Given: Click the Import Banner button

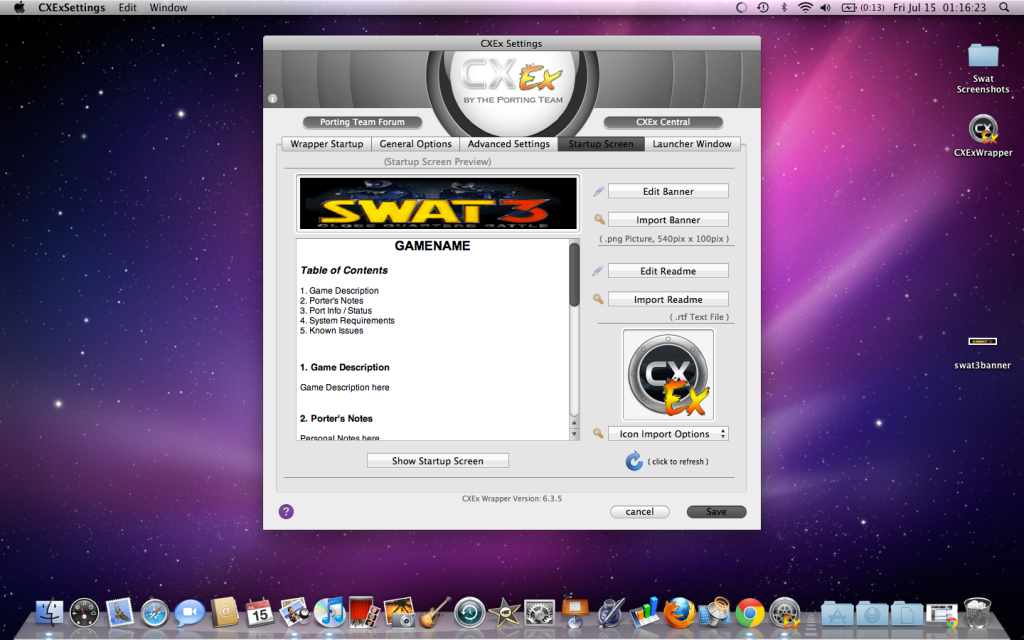Looking at the screenshot, I should click(x=668, y=220).
